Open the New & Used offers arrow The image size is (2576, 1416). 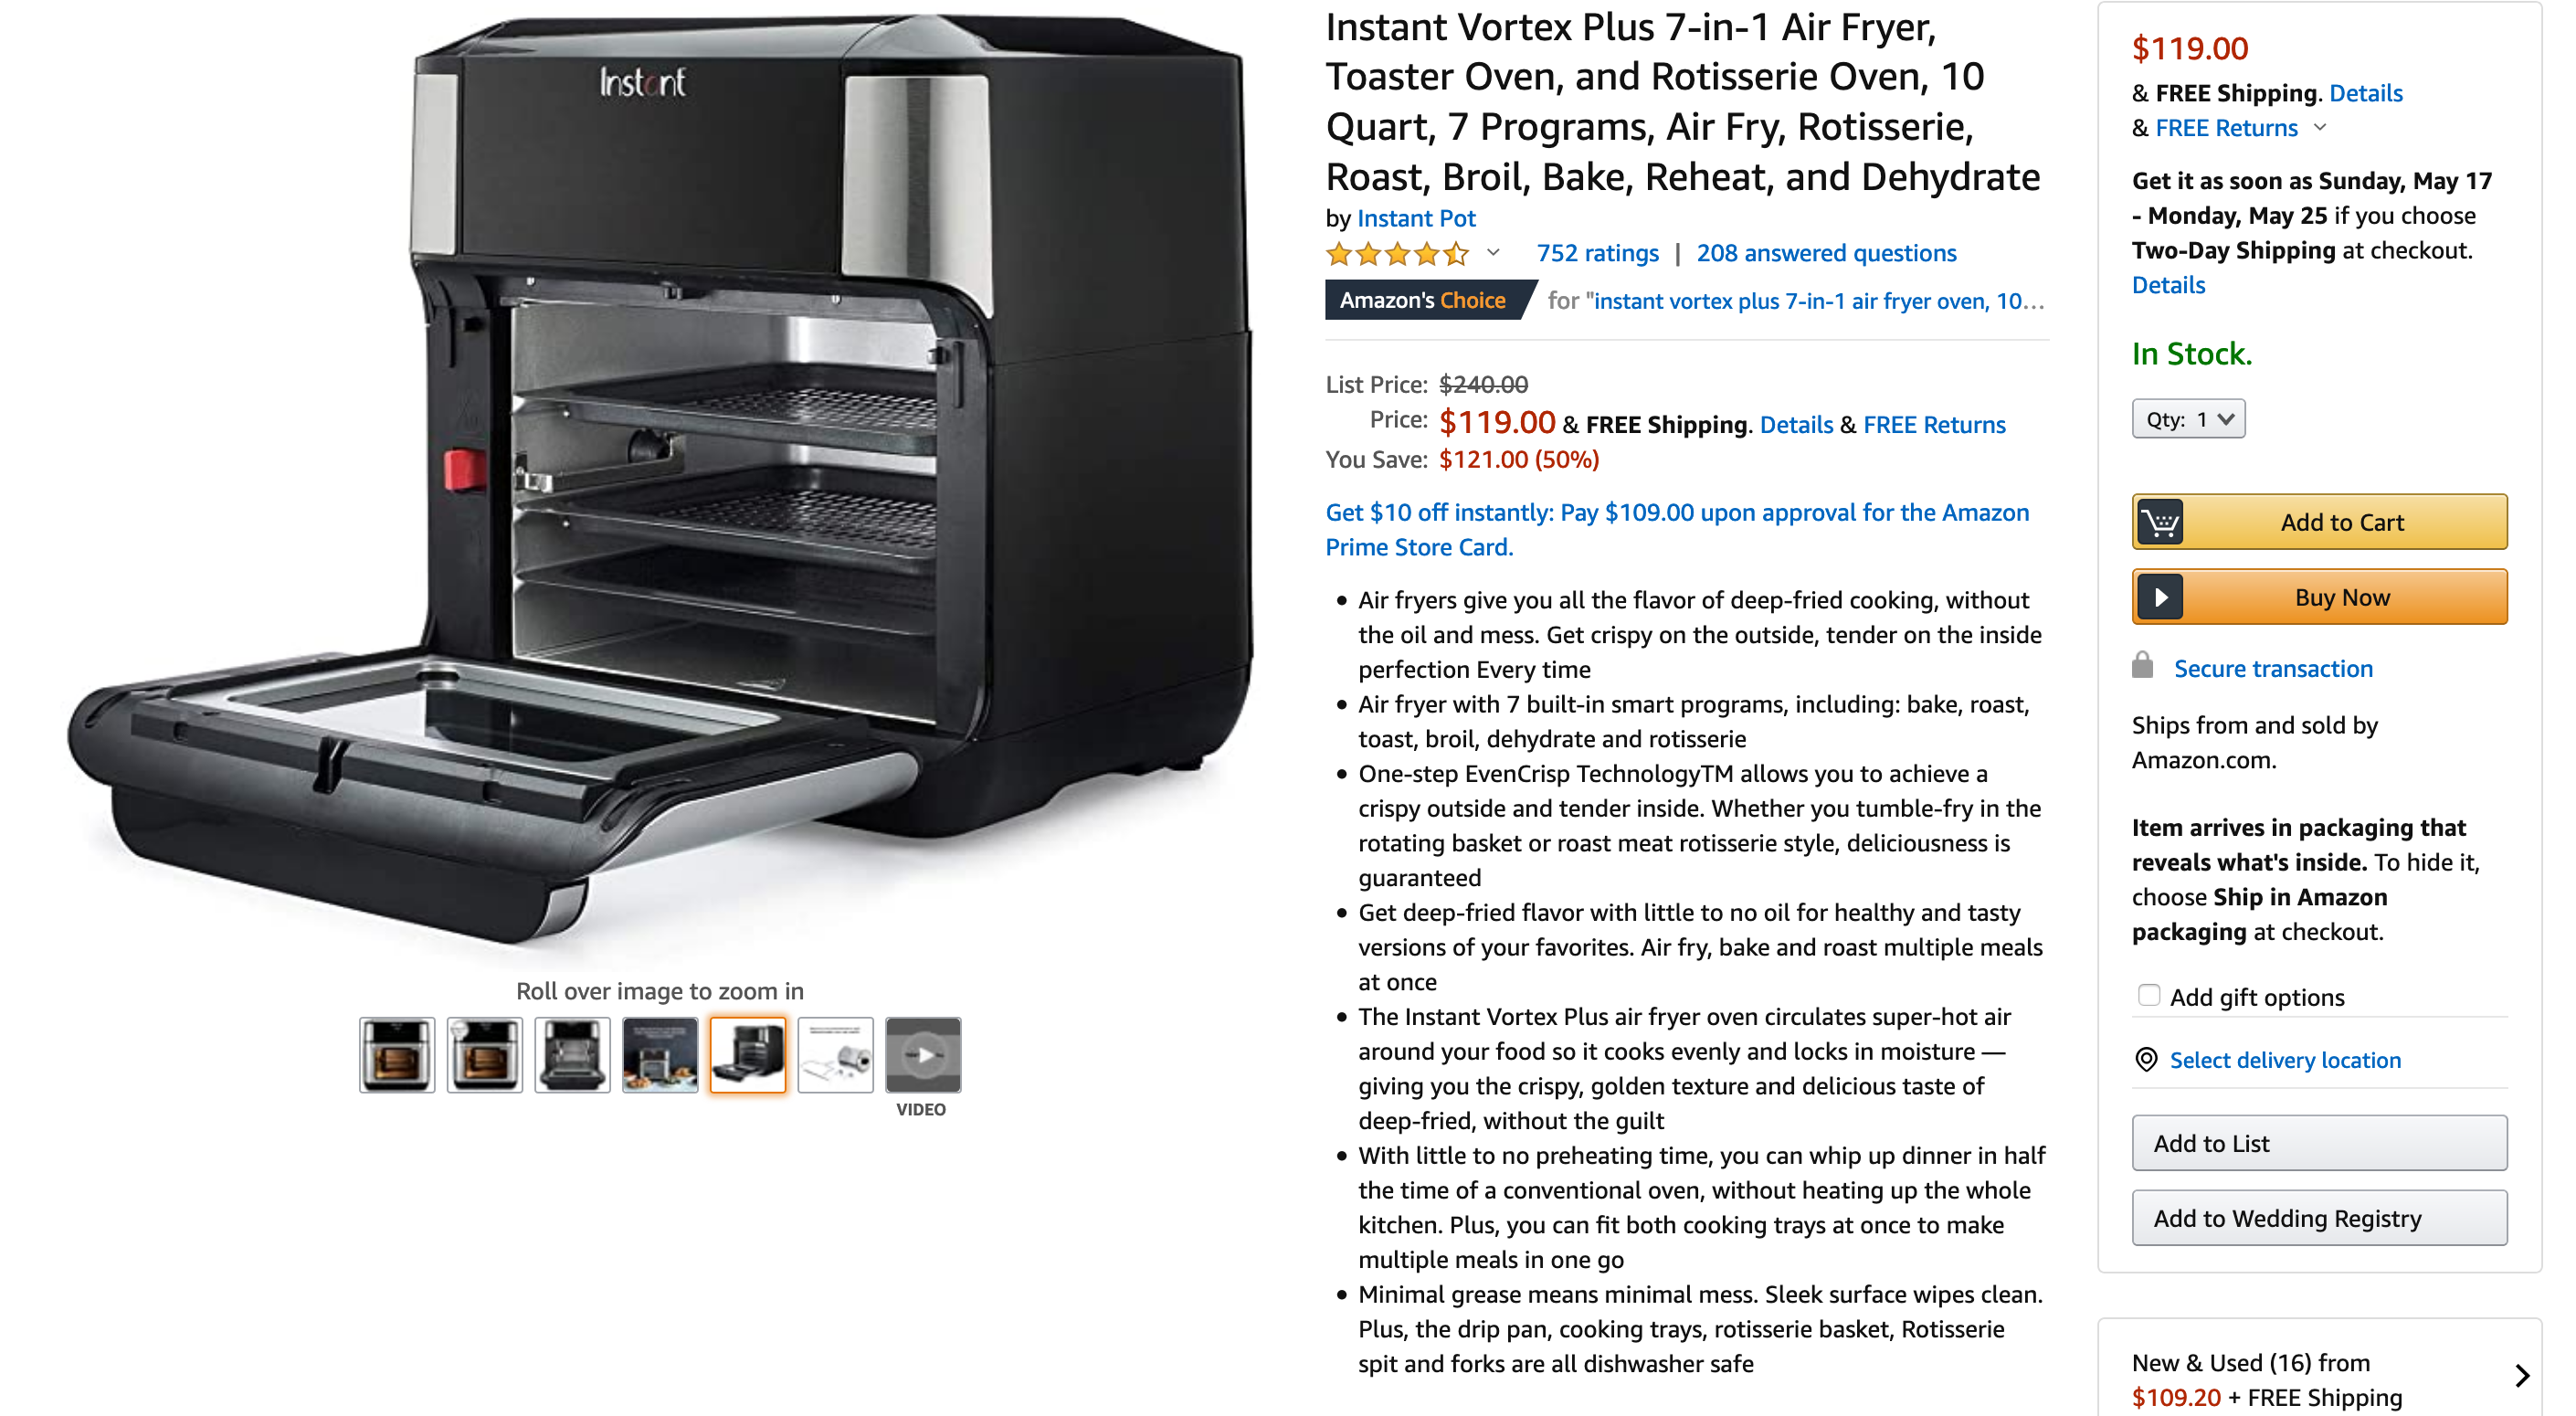[x=2522, y=1376]
